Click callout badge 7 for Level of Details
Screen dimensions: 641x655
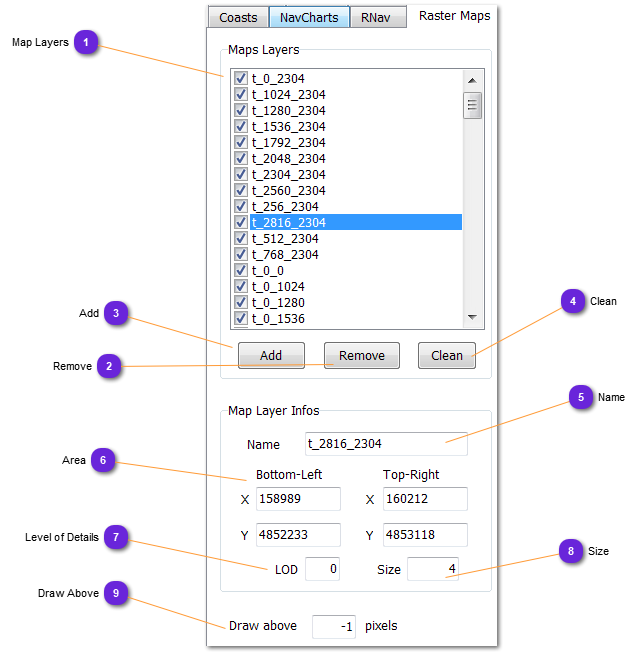point(116,538)
